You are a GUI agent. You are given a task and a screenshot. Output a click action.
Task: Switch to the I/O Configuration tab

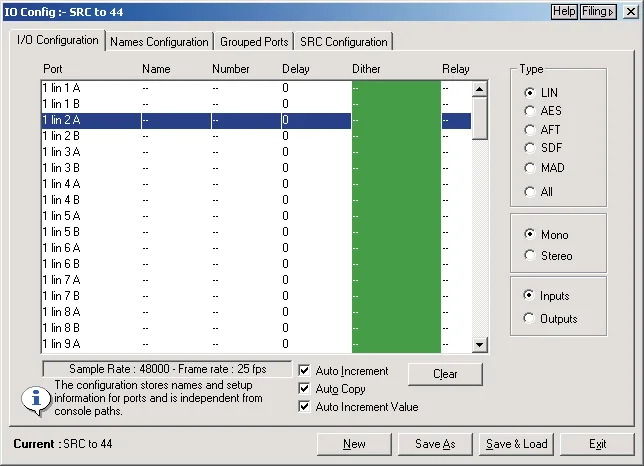coord(57,40)
